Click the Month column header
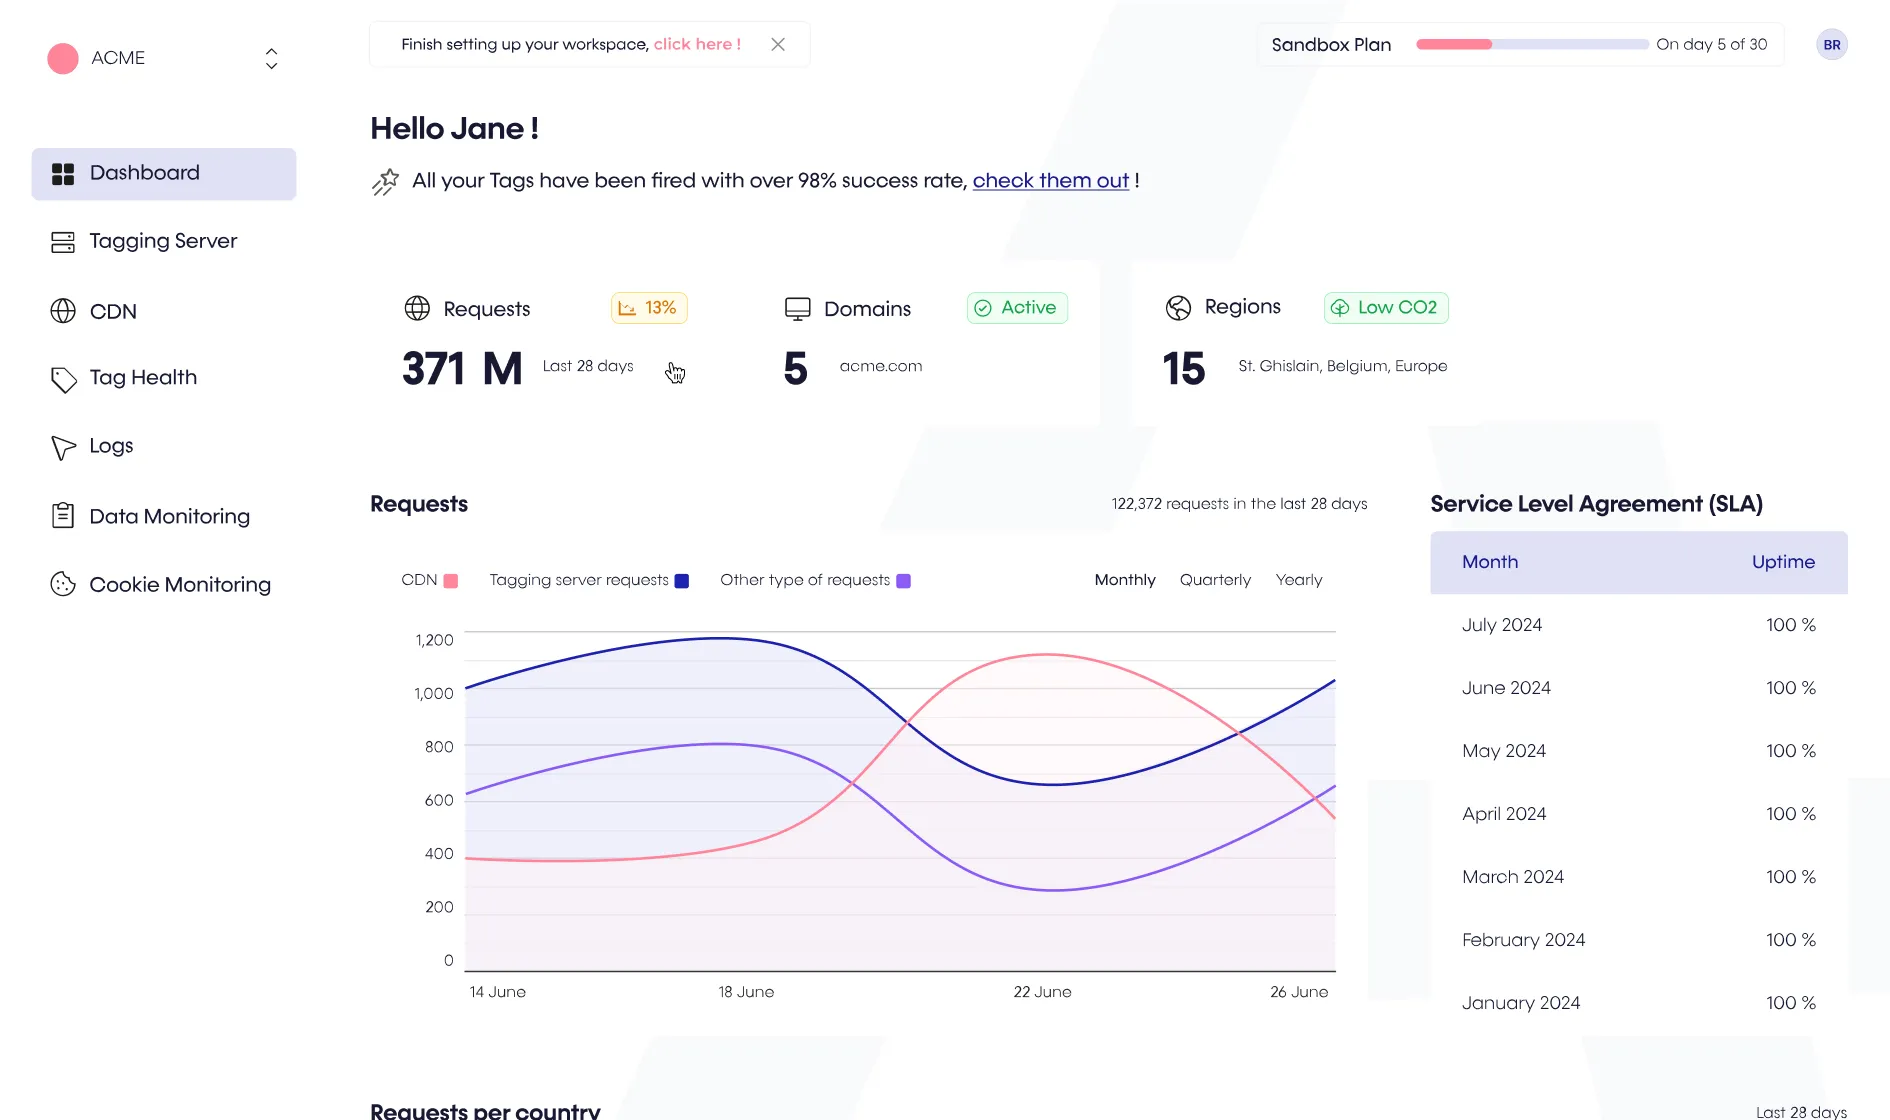 coord(1490,562)
